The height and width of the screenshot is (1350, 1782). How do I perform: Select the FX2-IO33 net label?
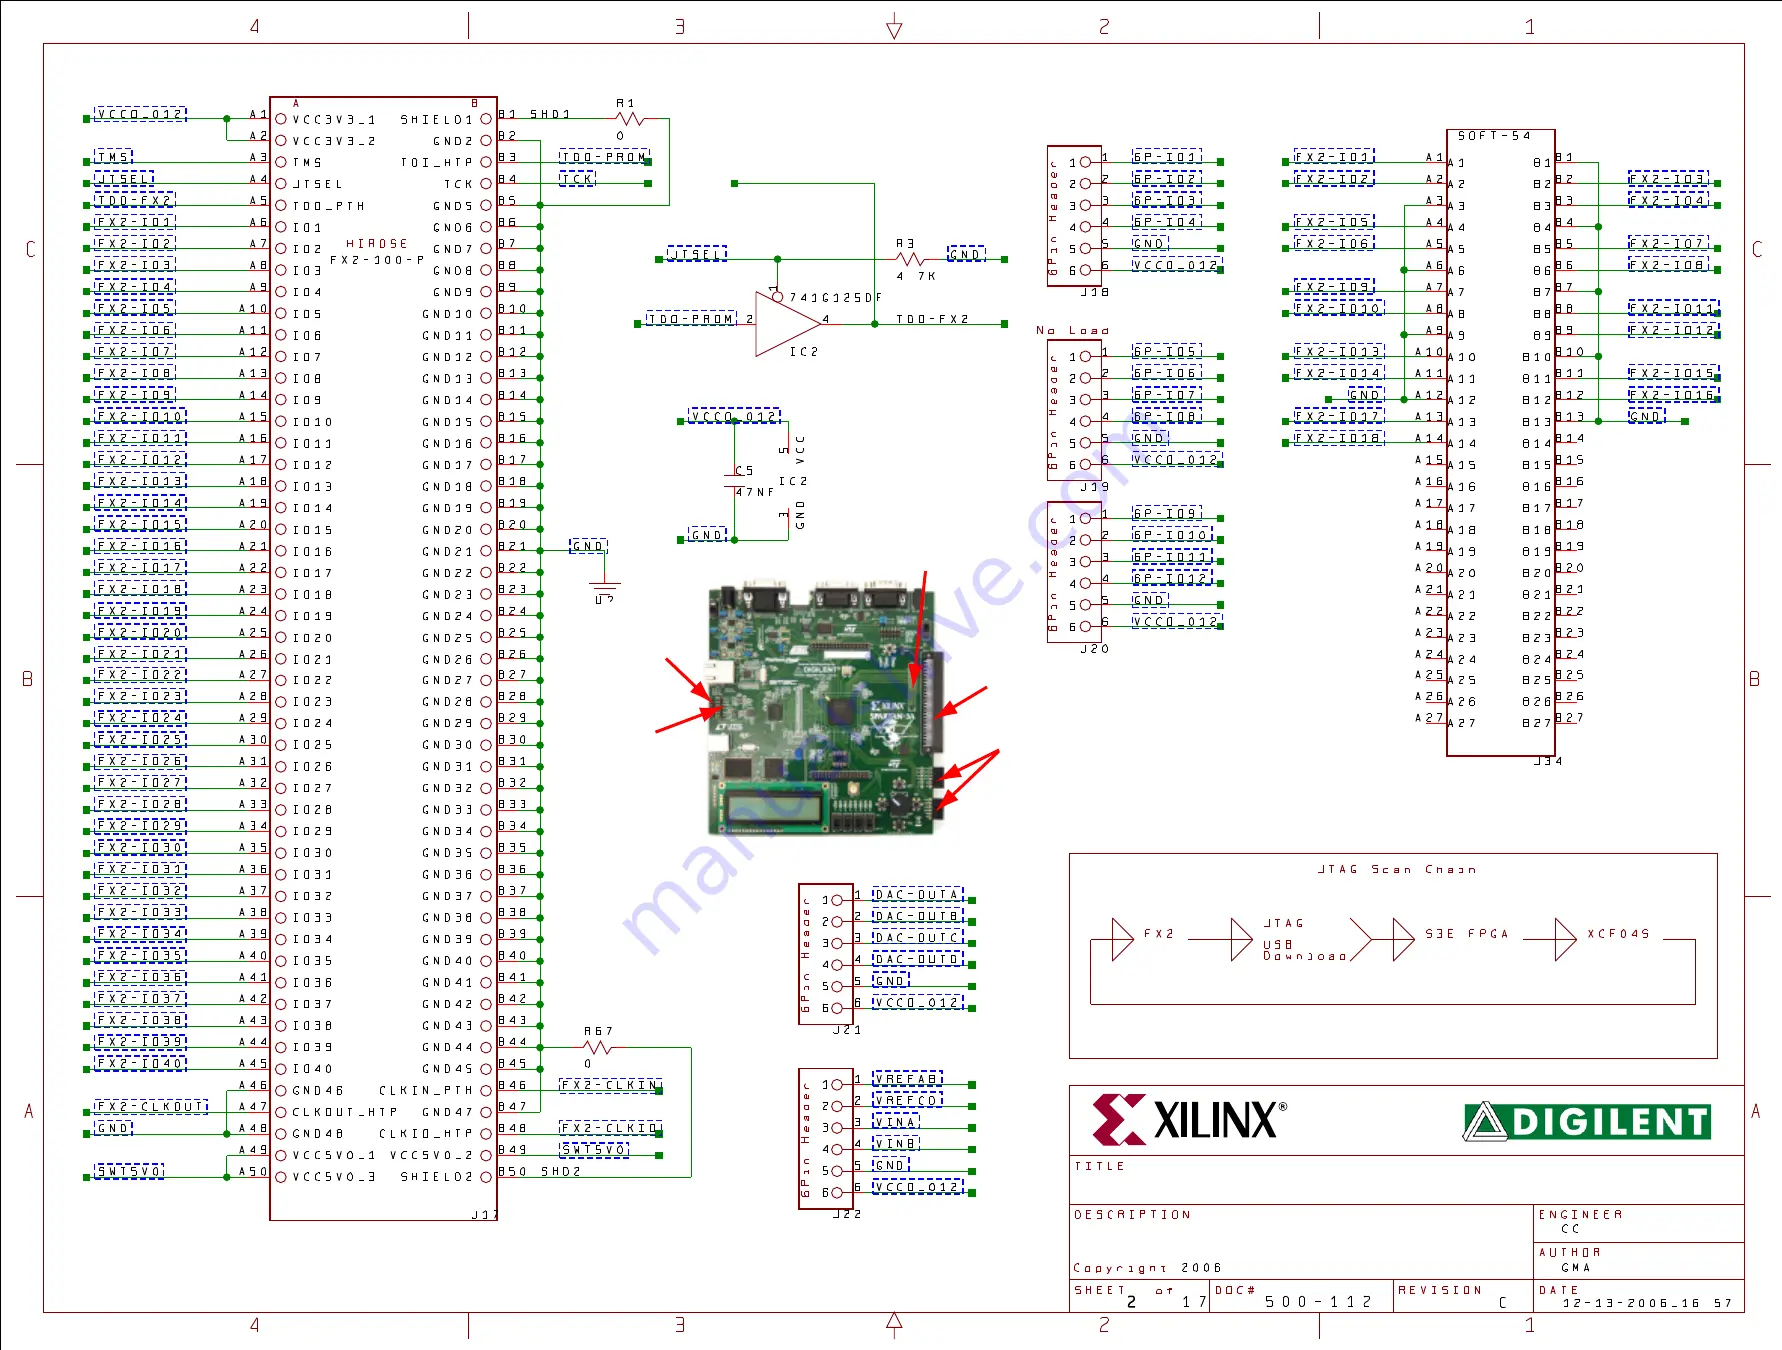[140, 912]
